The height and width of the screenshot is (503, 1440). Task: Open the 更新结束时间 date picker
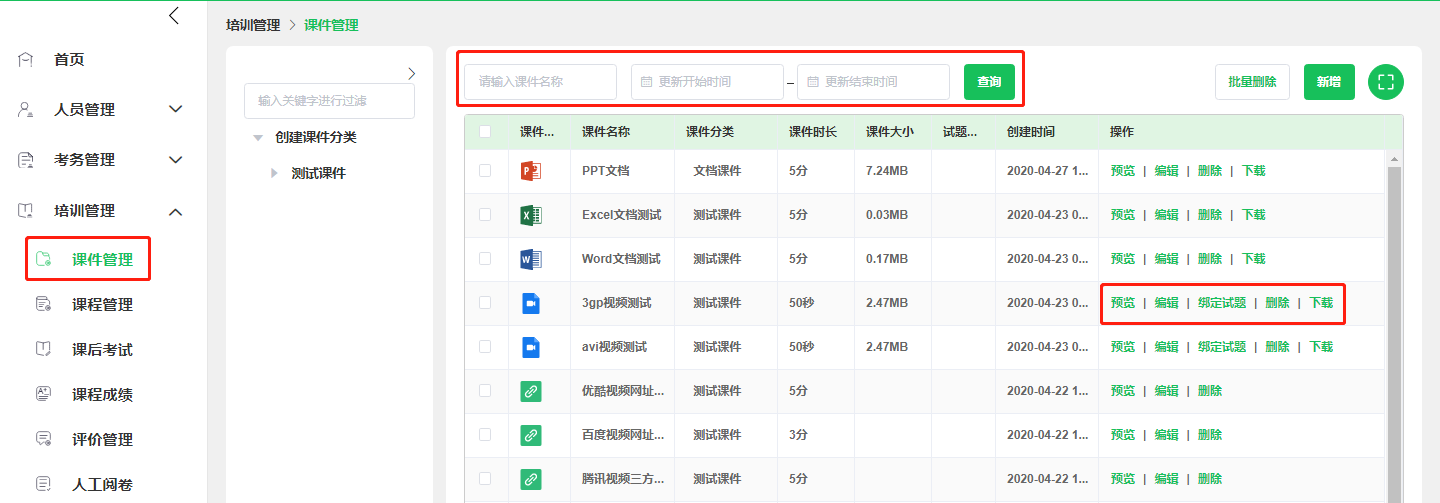point(873,82)
